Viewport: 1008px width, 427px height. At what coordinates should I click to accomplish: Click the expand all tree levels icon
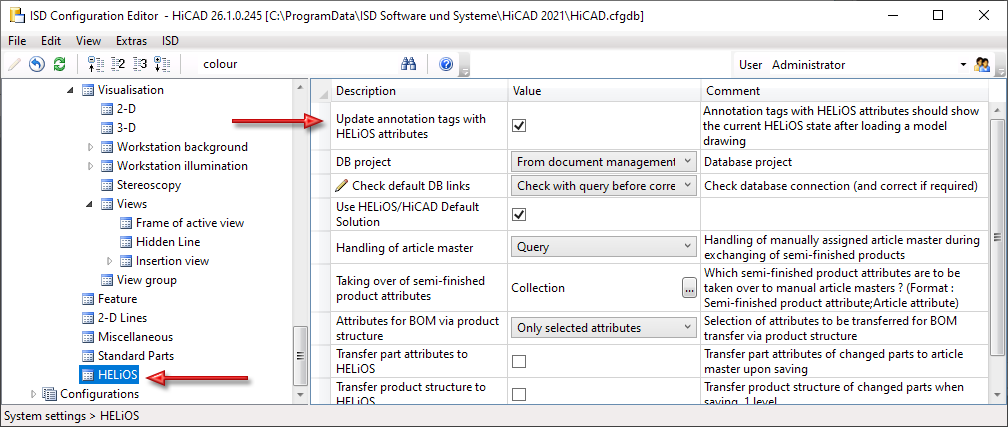[x=162, y=64]
